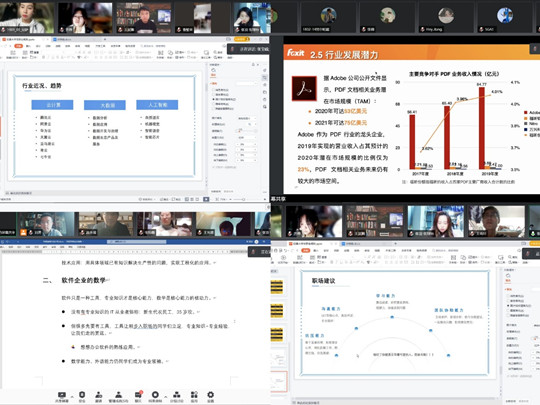This screenshot has width=540, height=405.
Task: Click the record circle icon in meeting toolbar
Action: (x=155, y=395)
